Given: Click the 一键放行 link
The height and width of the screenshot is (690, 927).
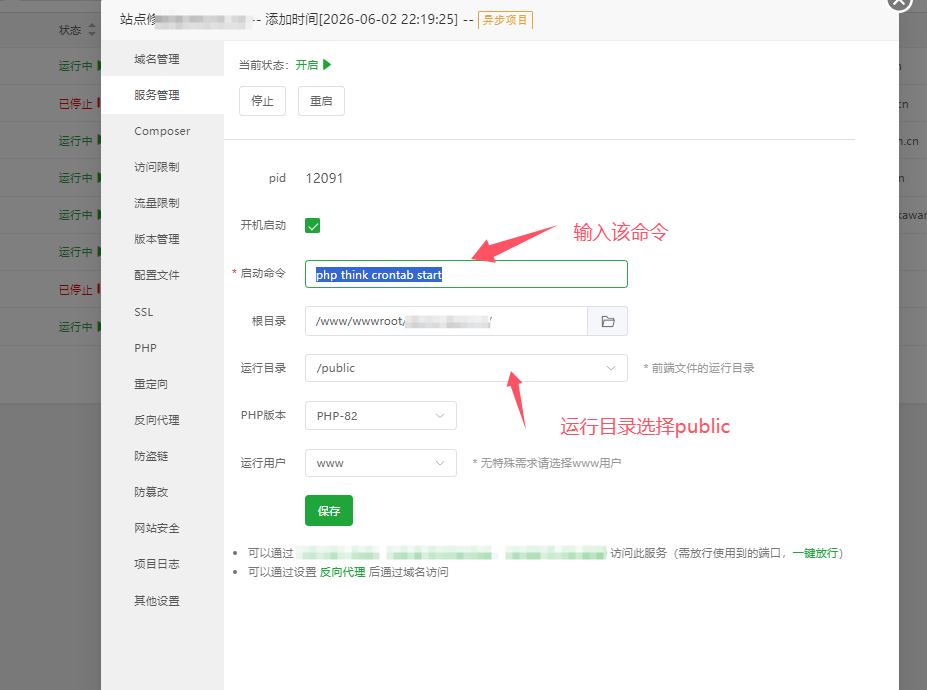Looking at the screenshot, I should tap(815, 553).
